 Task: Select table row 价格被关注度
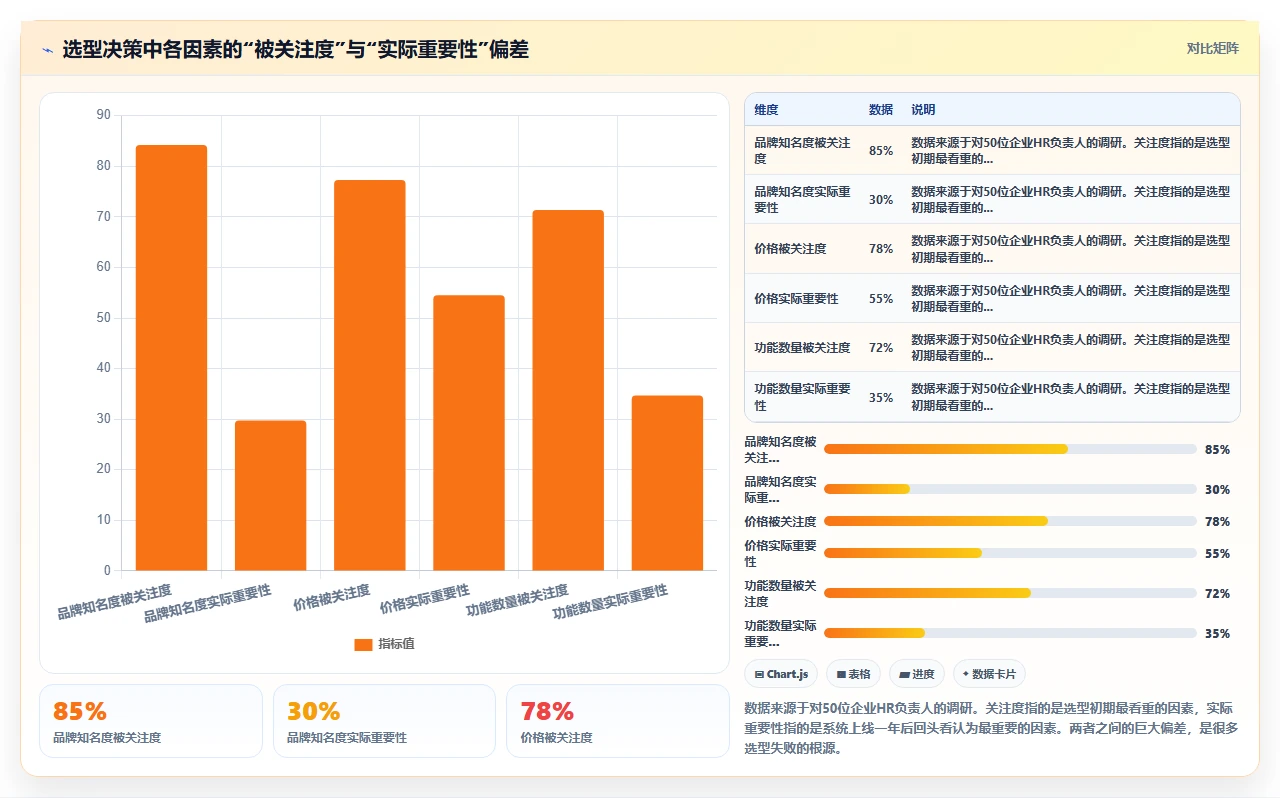tap(992, 248)
